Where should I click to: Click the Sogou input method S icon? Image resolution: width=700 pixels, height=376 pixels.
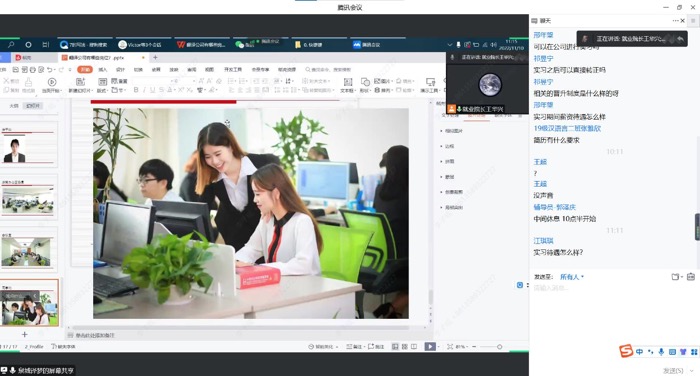click(x=626, y=351)
